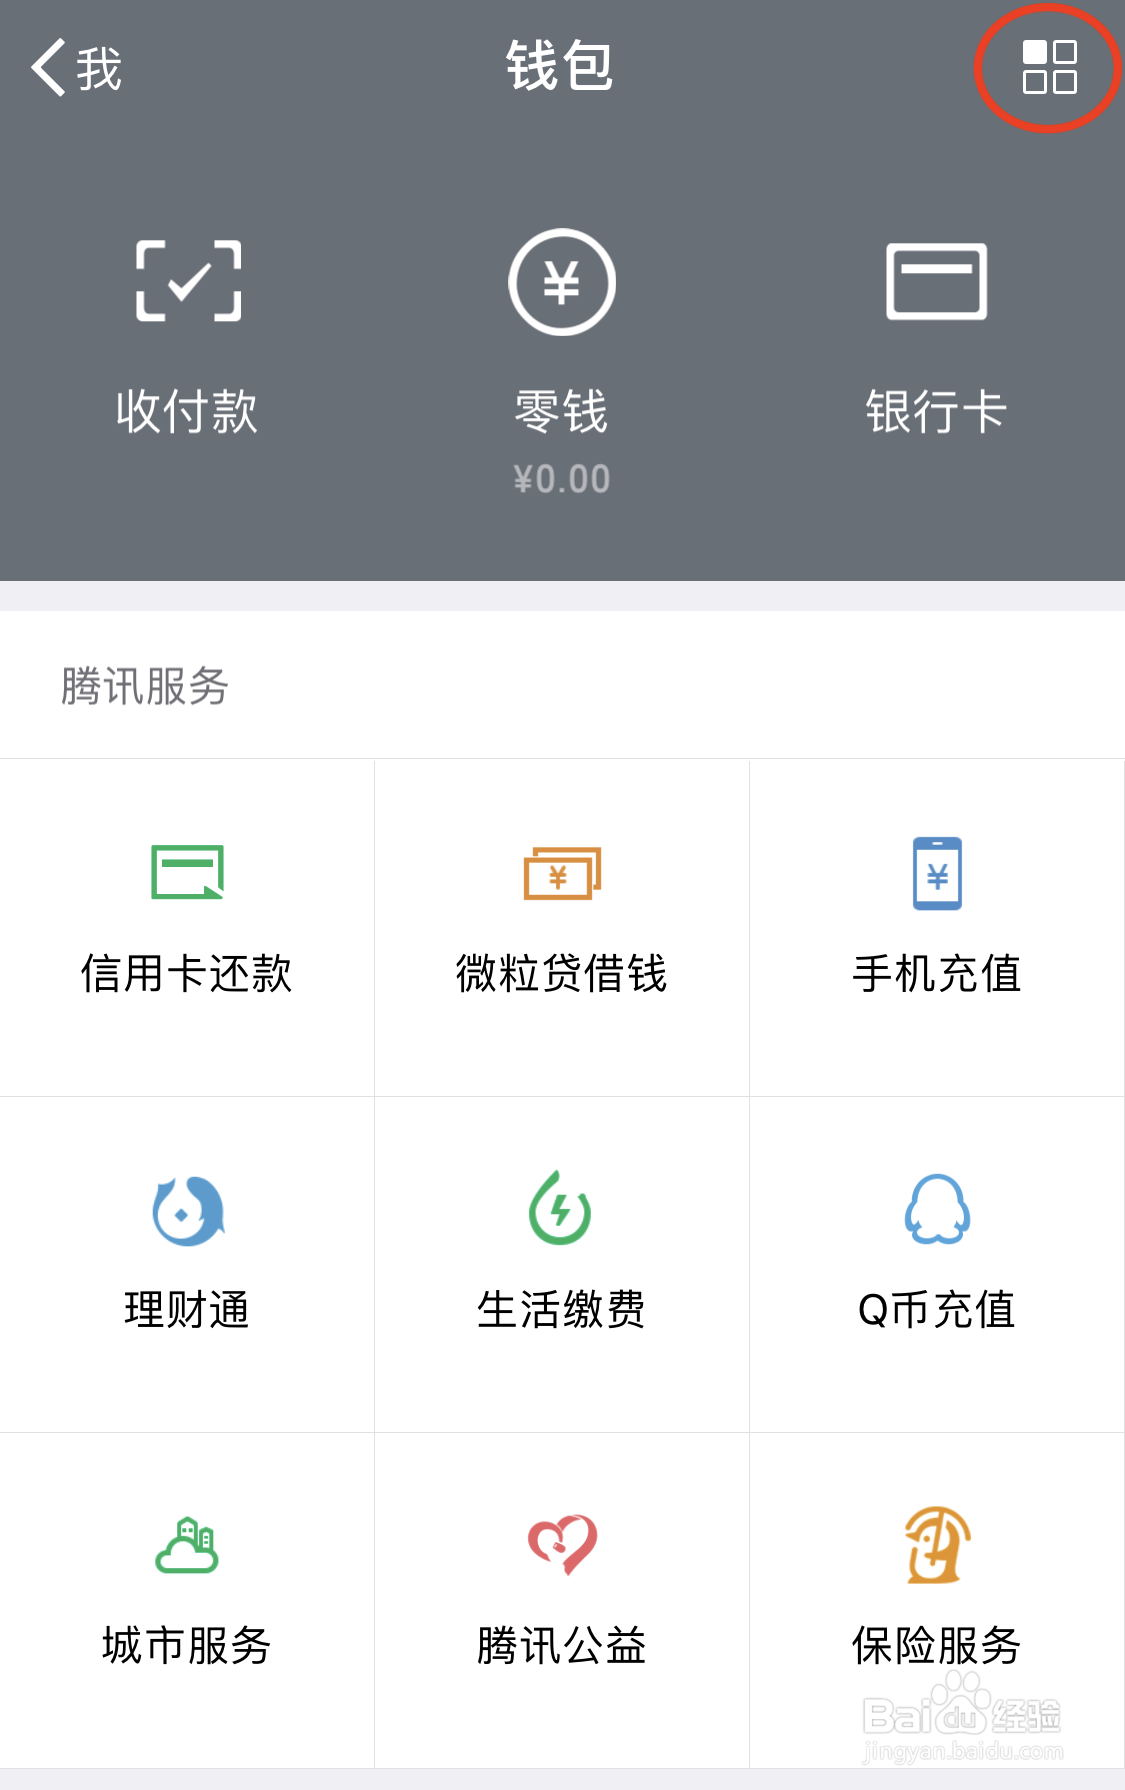1125x1790 pixels.
Task: Tap the 生活缴费 label
Action: pyautogui.click(x=562, y=1309)
